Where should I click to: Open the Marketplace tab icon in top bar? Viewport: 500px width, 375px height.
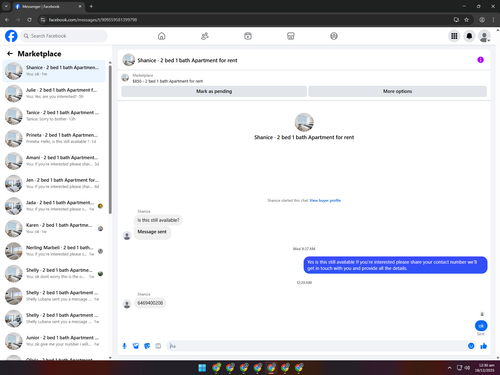(x=291, y=36)
